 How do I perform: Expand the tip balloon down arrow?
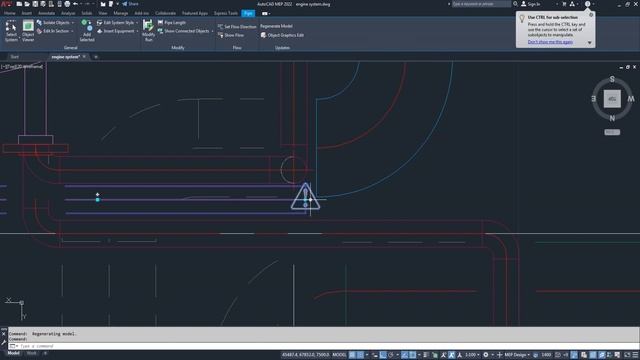coord(589,42)
